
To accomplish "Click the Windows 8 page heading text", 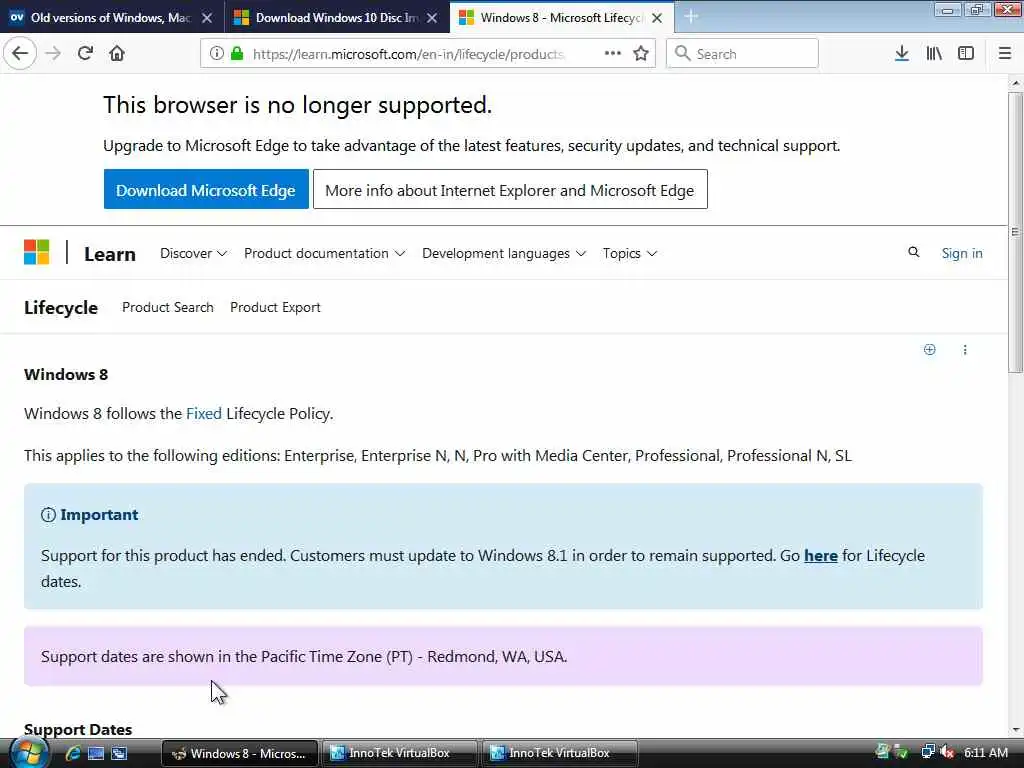I will coord(66,374).
